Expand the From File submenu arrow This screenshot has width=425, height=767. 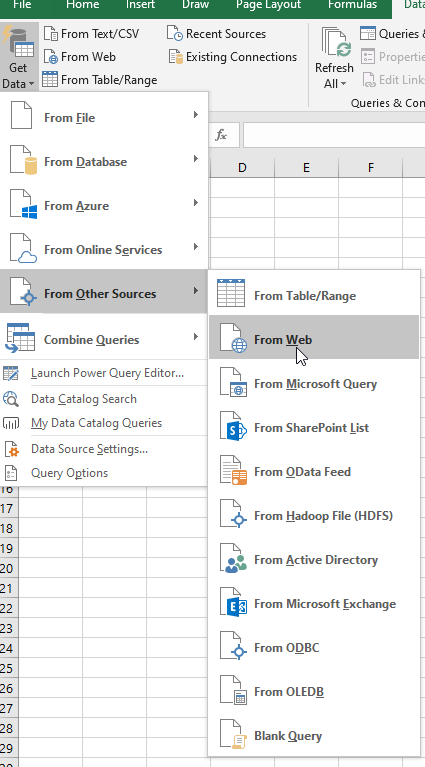196,115
